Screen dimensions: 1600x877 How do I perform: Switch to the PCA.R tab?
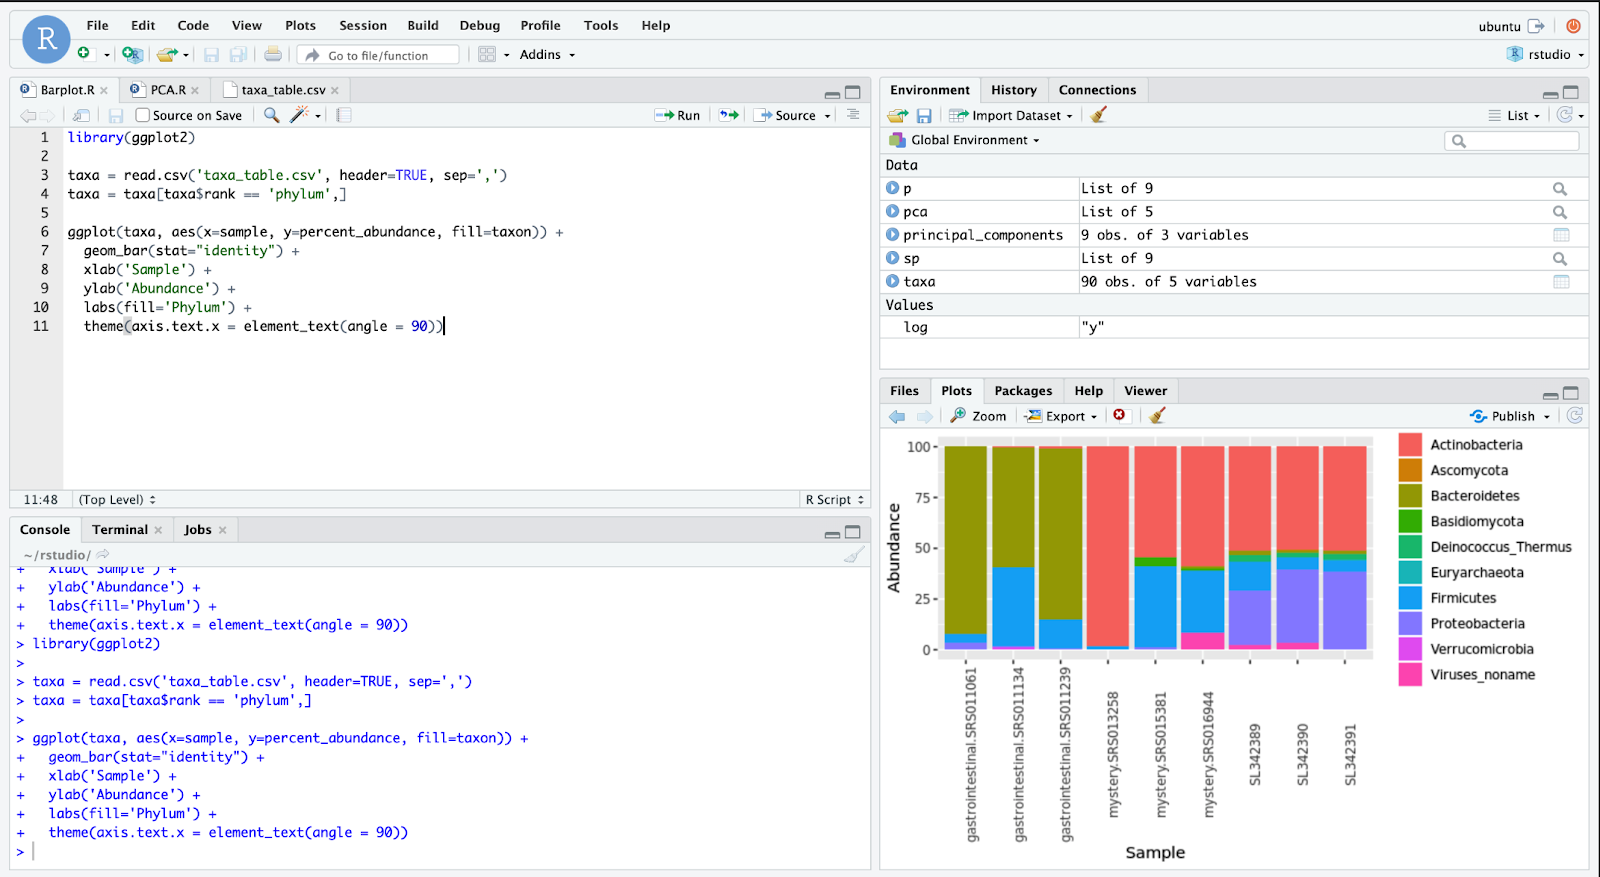point(167,90)
